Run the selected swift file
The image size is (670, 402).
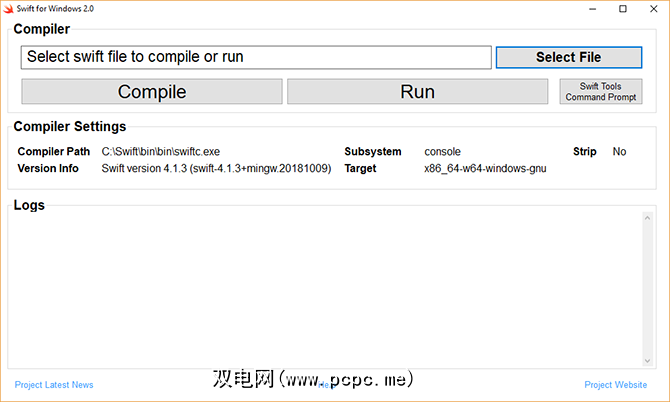pyautogui.click(x=417, y=91)
